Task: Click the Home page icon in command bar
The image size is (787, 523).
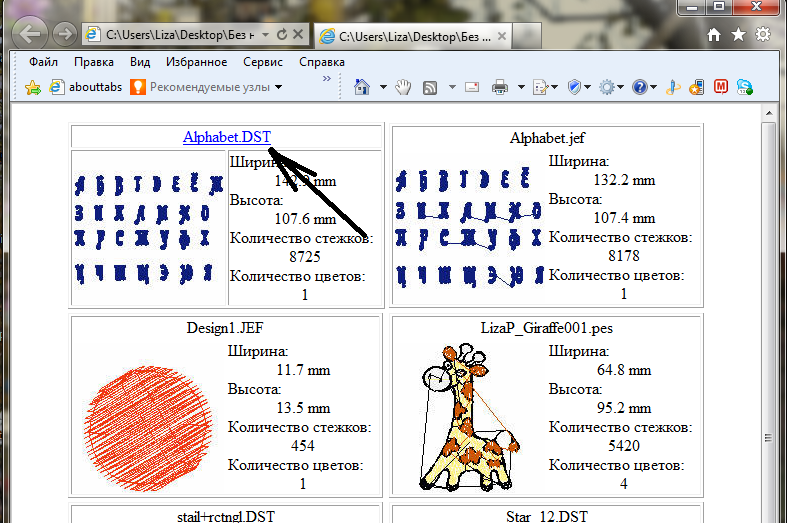Action: 362,88
